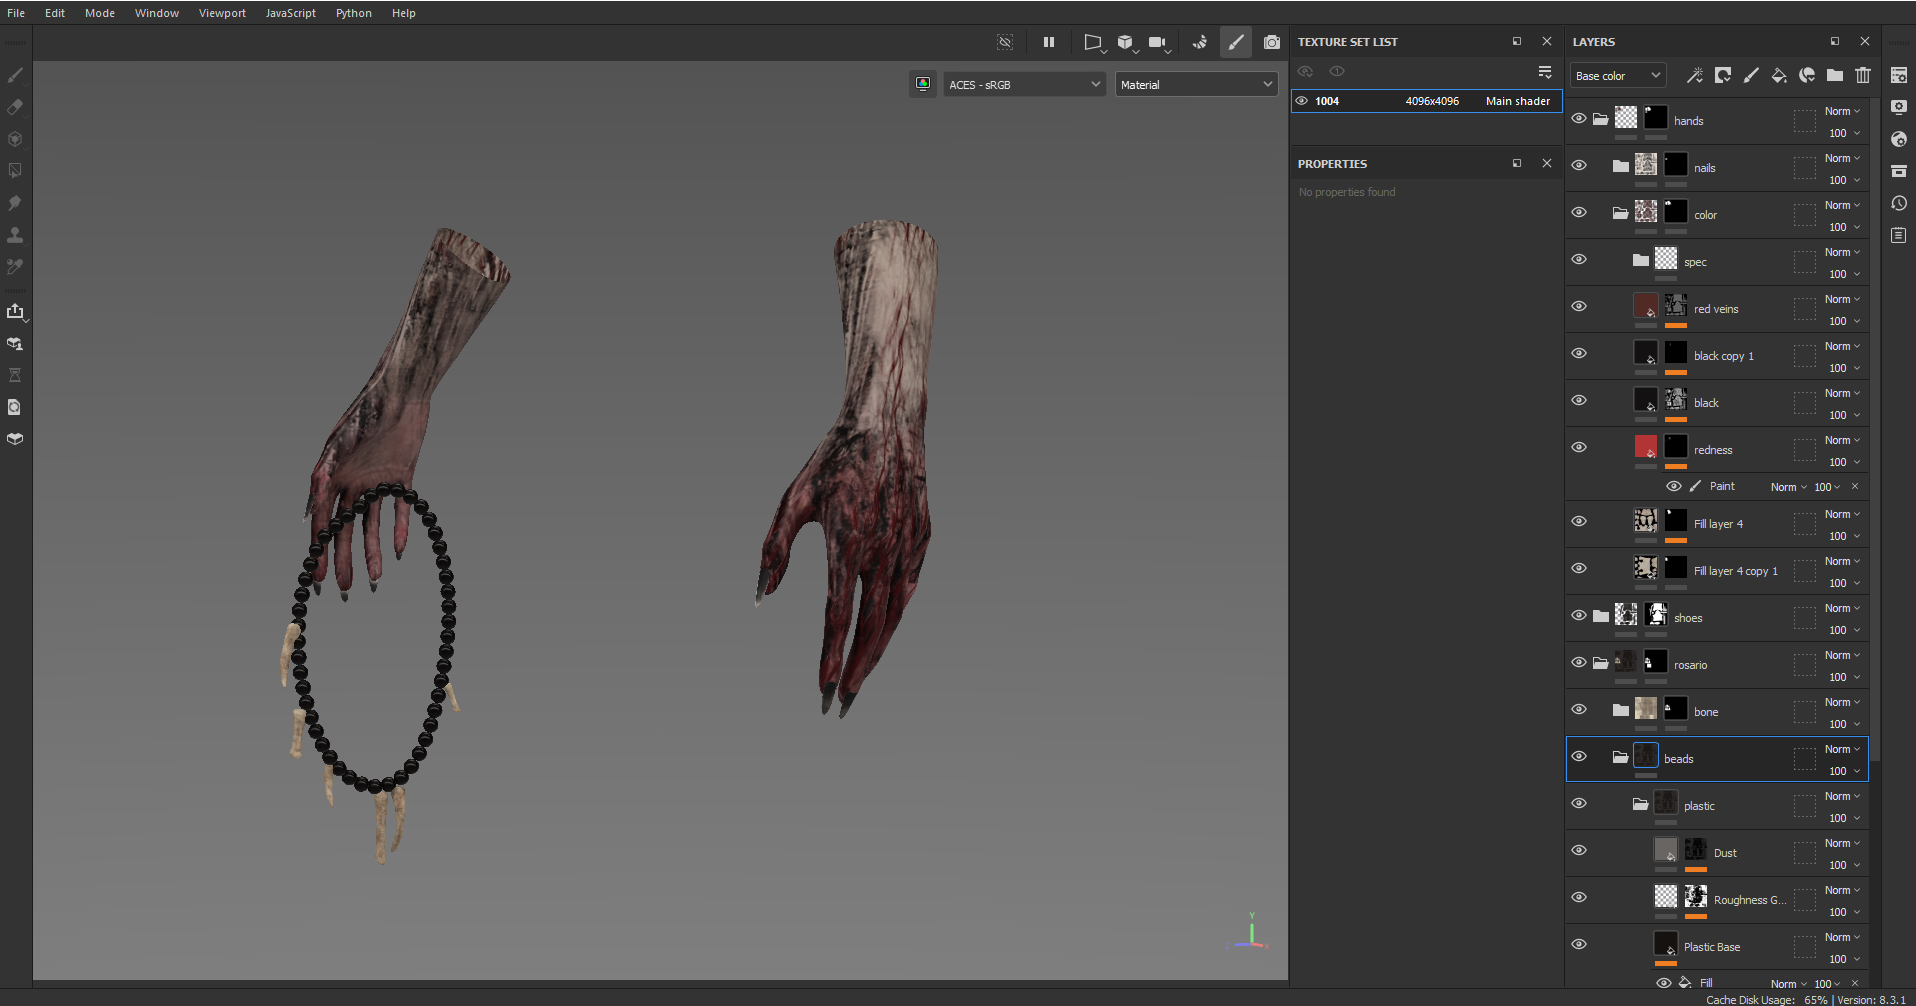Open the History panel clock icon
Screen dimensions: 1916x1006
1898,203
